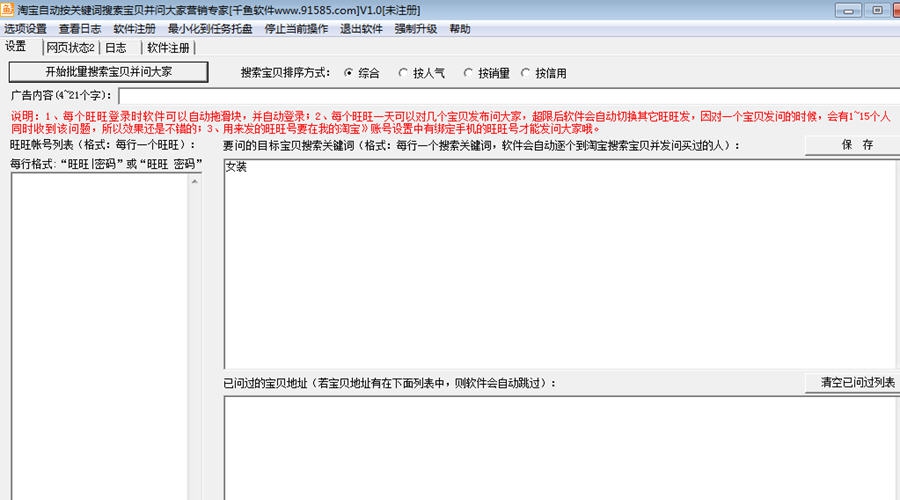This screenshot has width=900, height=500.
Task: Switch to the 软件注册 tab
Action: click(168, 48)
